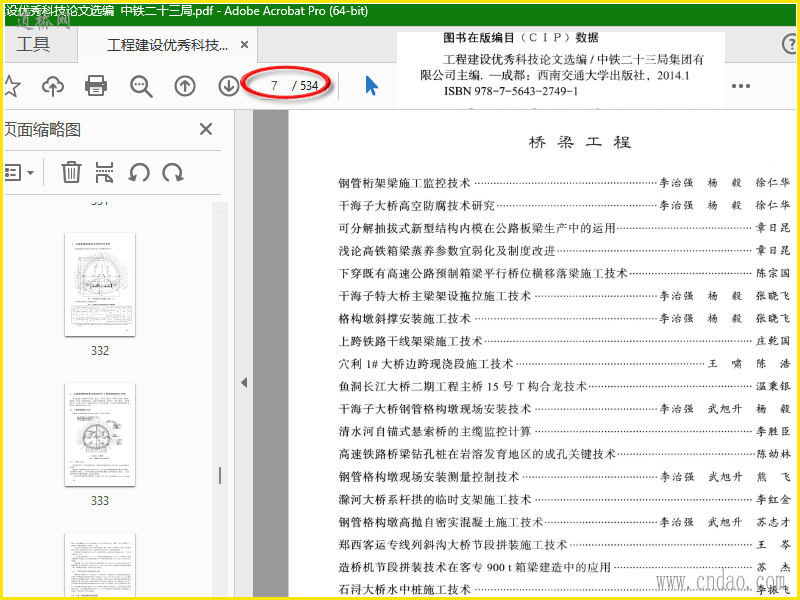Click the 页面缩略图 panel title
The width and height of the screenshot is (800, 600).
point(43,130)
